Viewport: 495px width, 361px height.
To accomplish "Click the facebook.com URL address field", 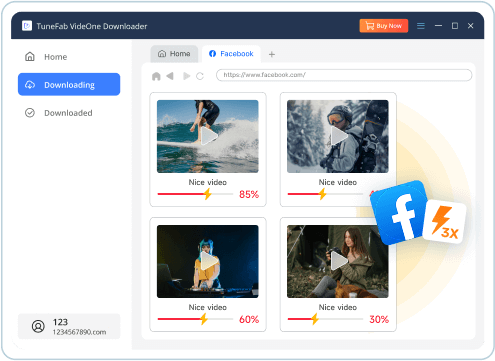I will pyautogui.click(x=344, y=75).
